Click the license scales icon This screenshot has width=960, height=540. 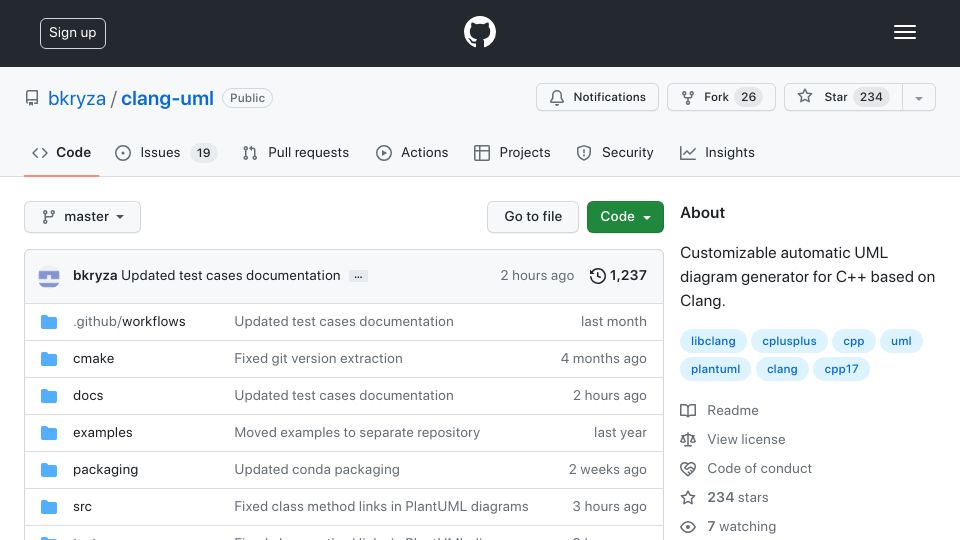688,440
